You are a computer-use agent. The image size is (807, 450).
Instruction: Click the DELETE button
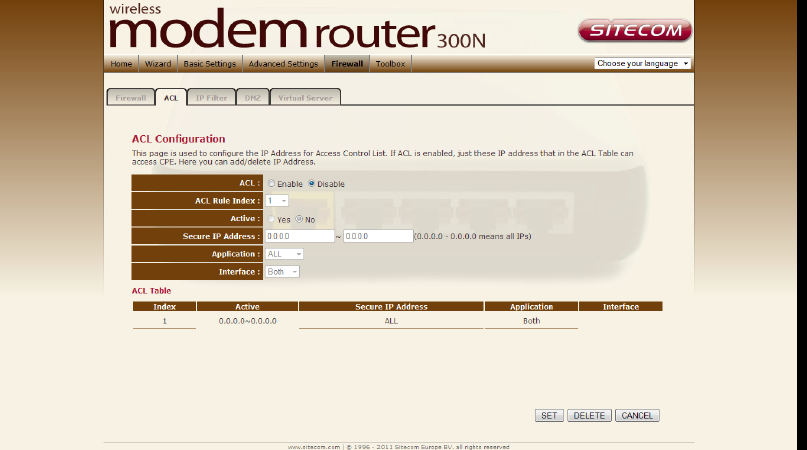click(589, 416)
